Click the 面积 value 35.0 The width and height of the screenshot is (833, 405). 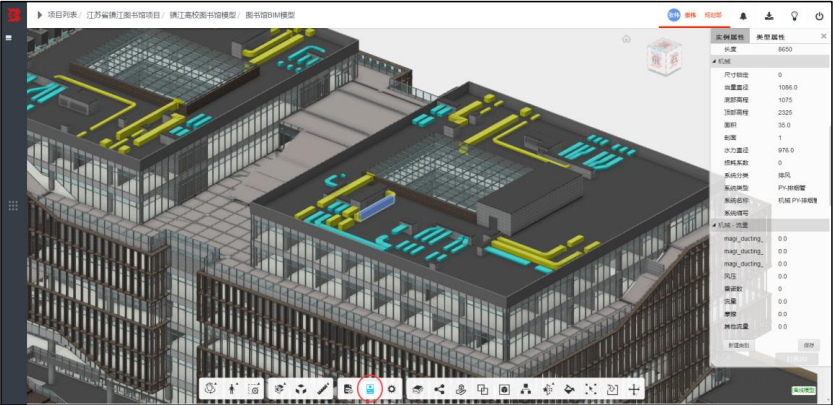[x=784, y=125]
